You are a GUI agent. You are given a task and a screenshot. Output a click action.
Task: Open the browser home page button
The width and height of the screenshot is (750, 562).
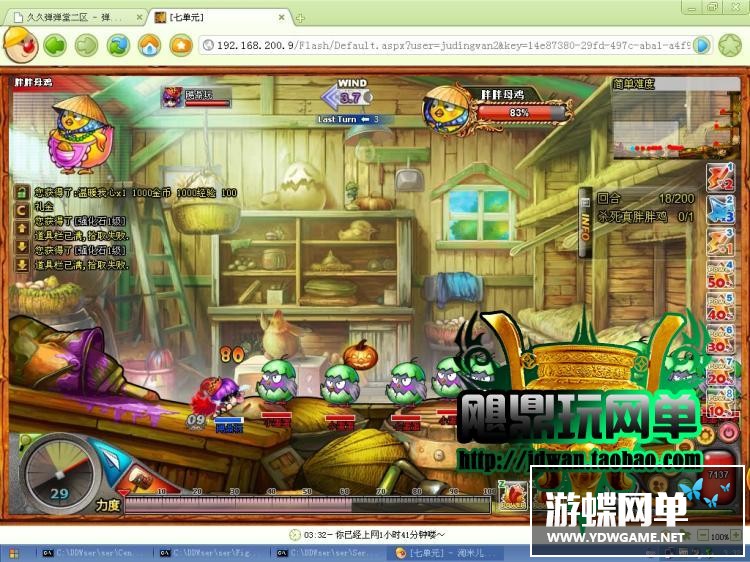pyautogui.click(x=150, y=46)
